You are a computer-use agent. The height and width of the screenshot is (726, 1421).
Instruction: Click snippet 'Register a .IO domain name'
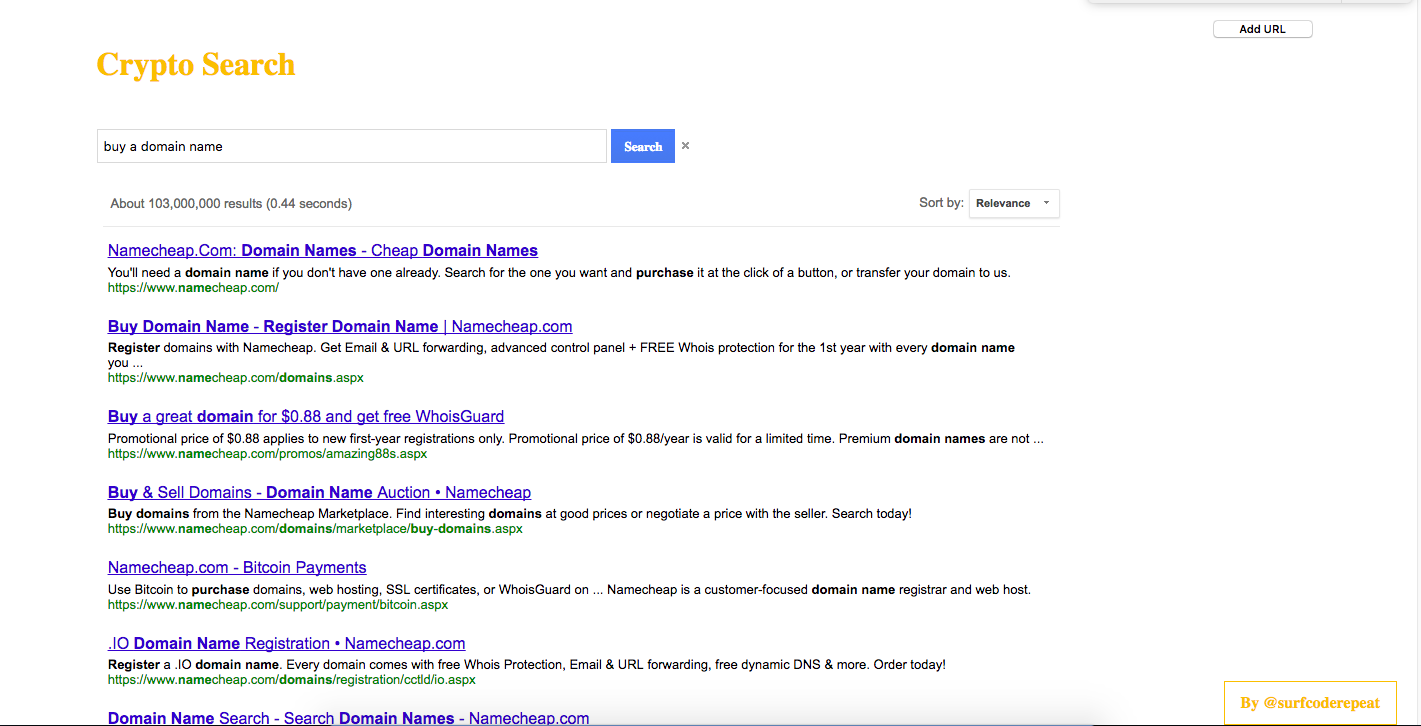point(527,665)
